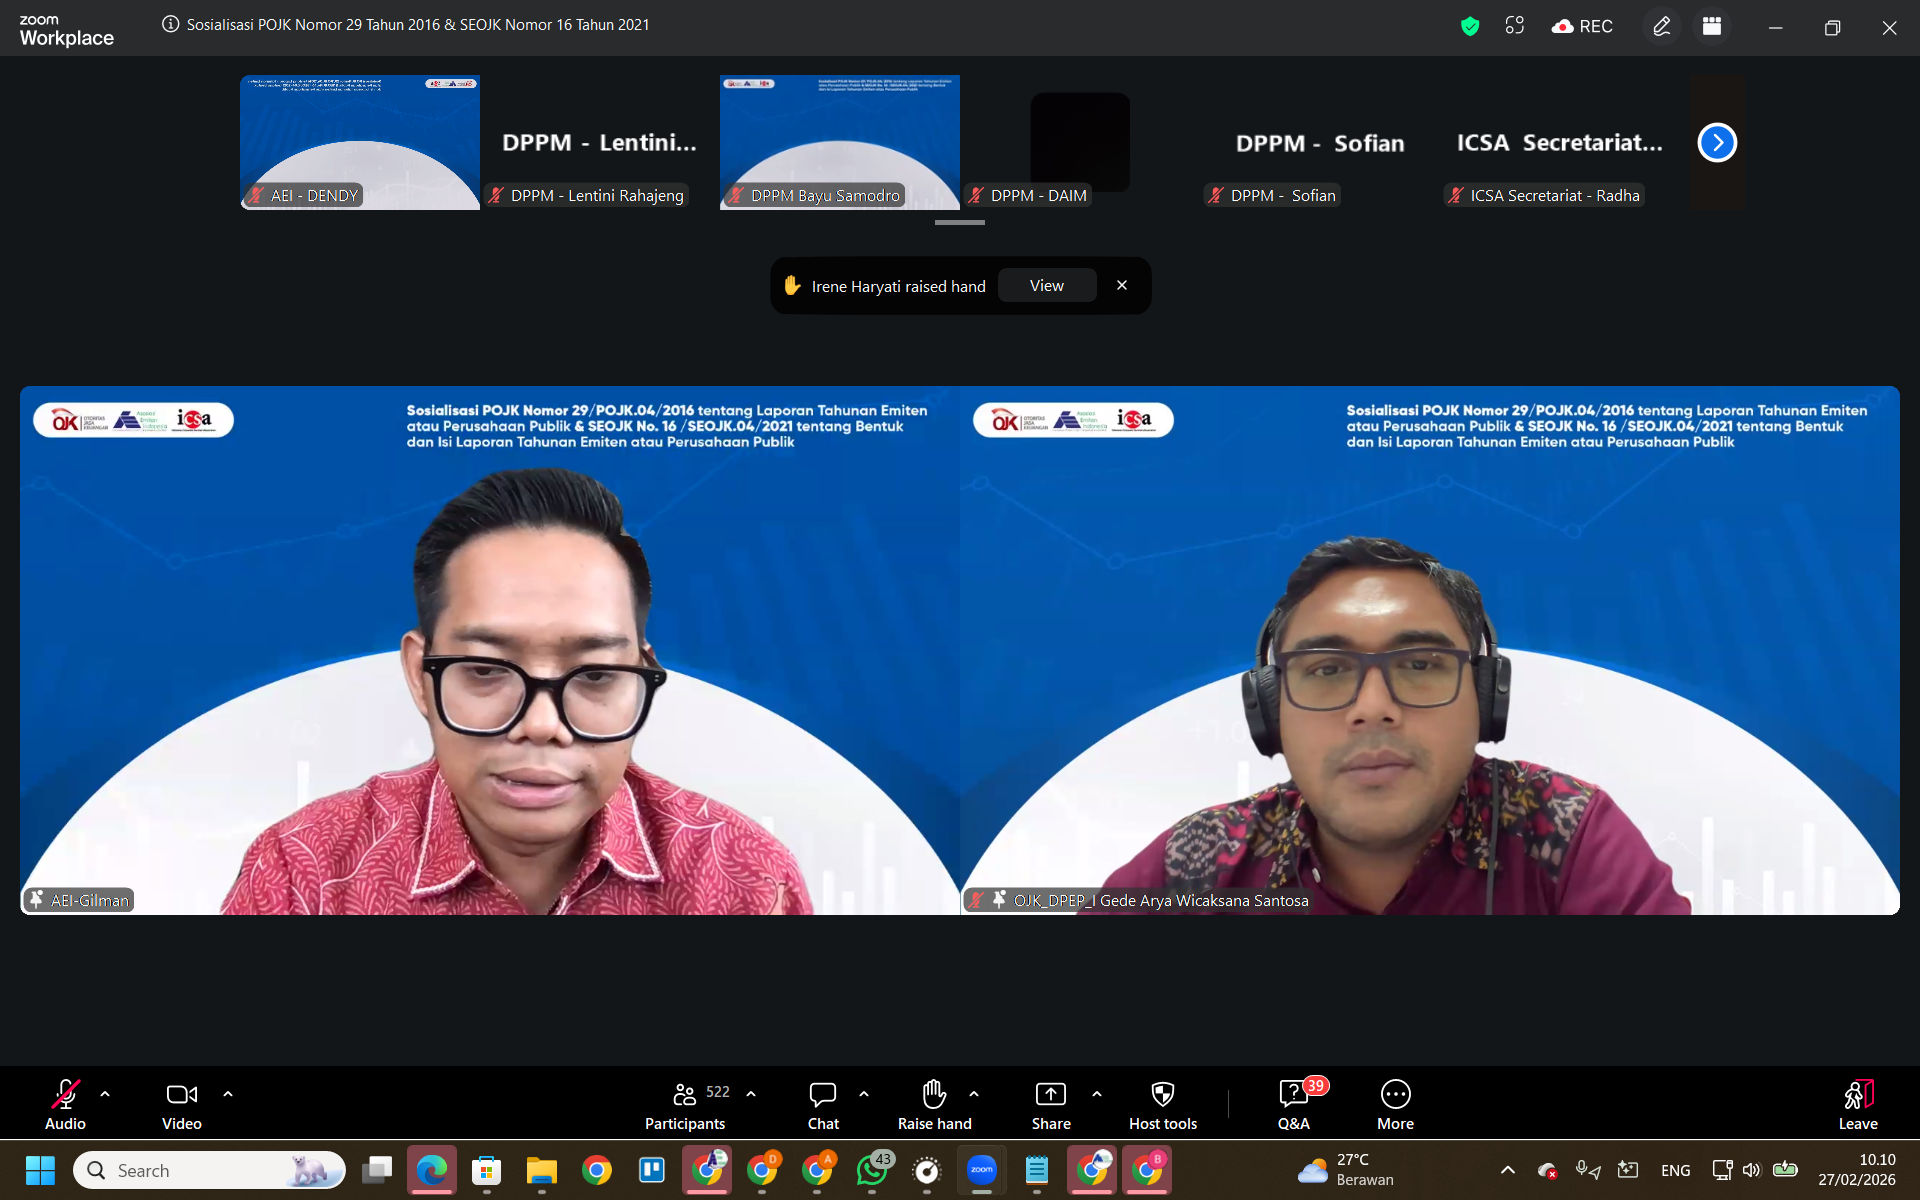This screenshot has height=1200, width=1920.
Task: Open the view layout grid menu
Action: (x=1712, y=27)
